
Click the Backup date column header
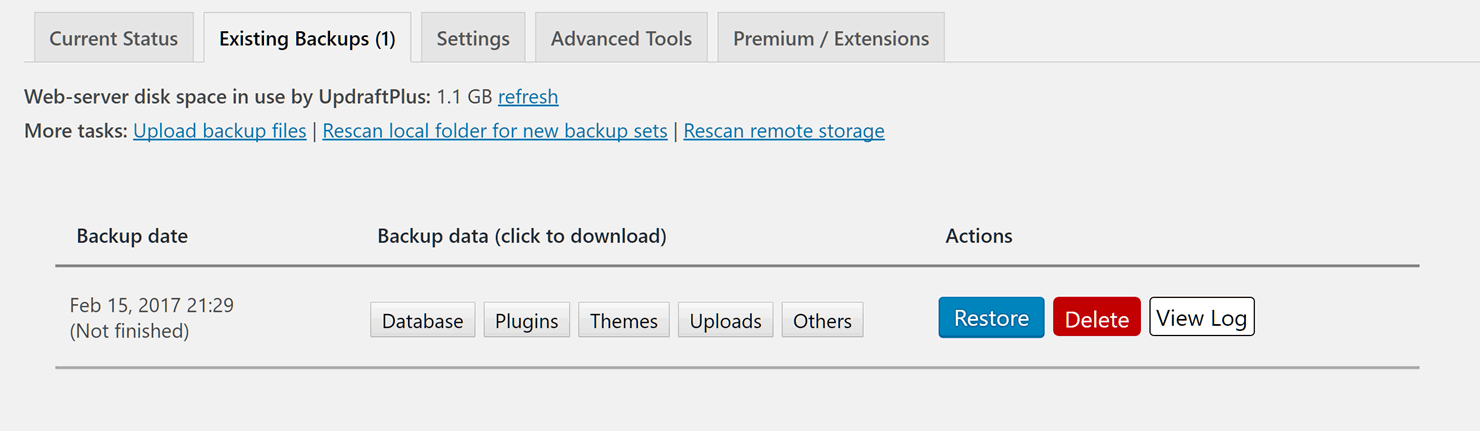[x=132, y=236]
